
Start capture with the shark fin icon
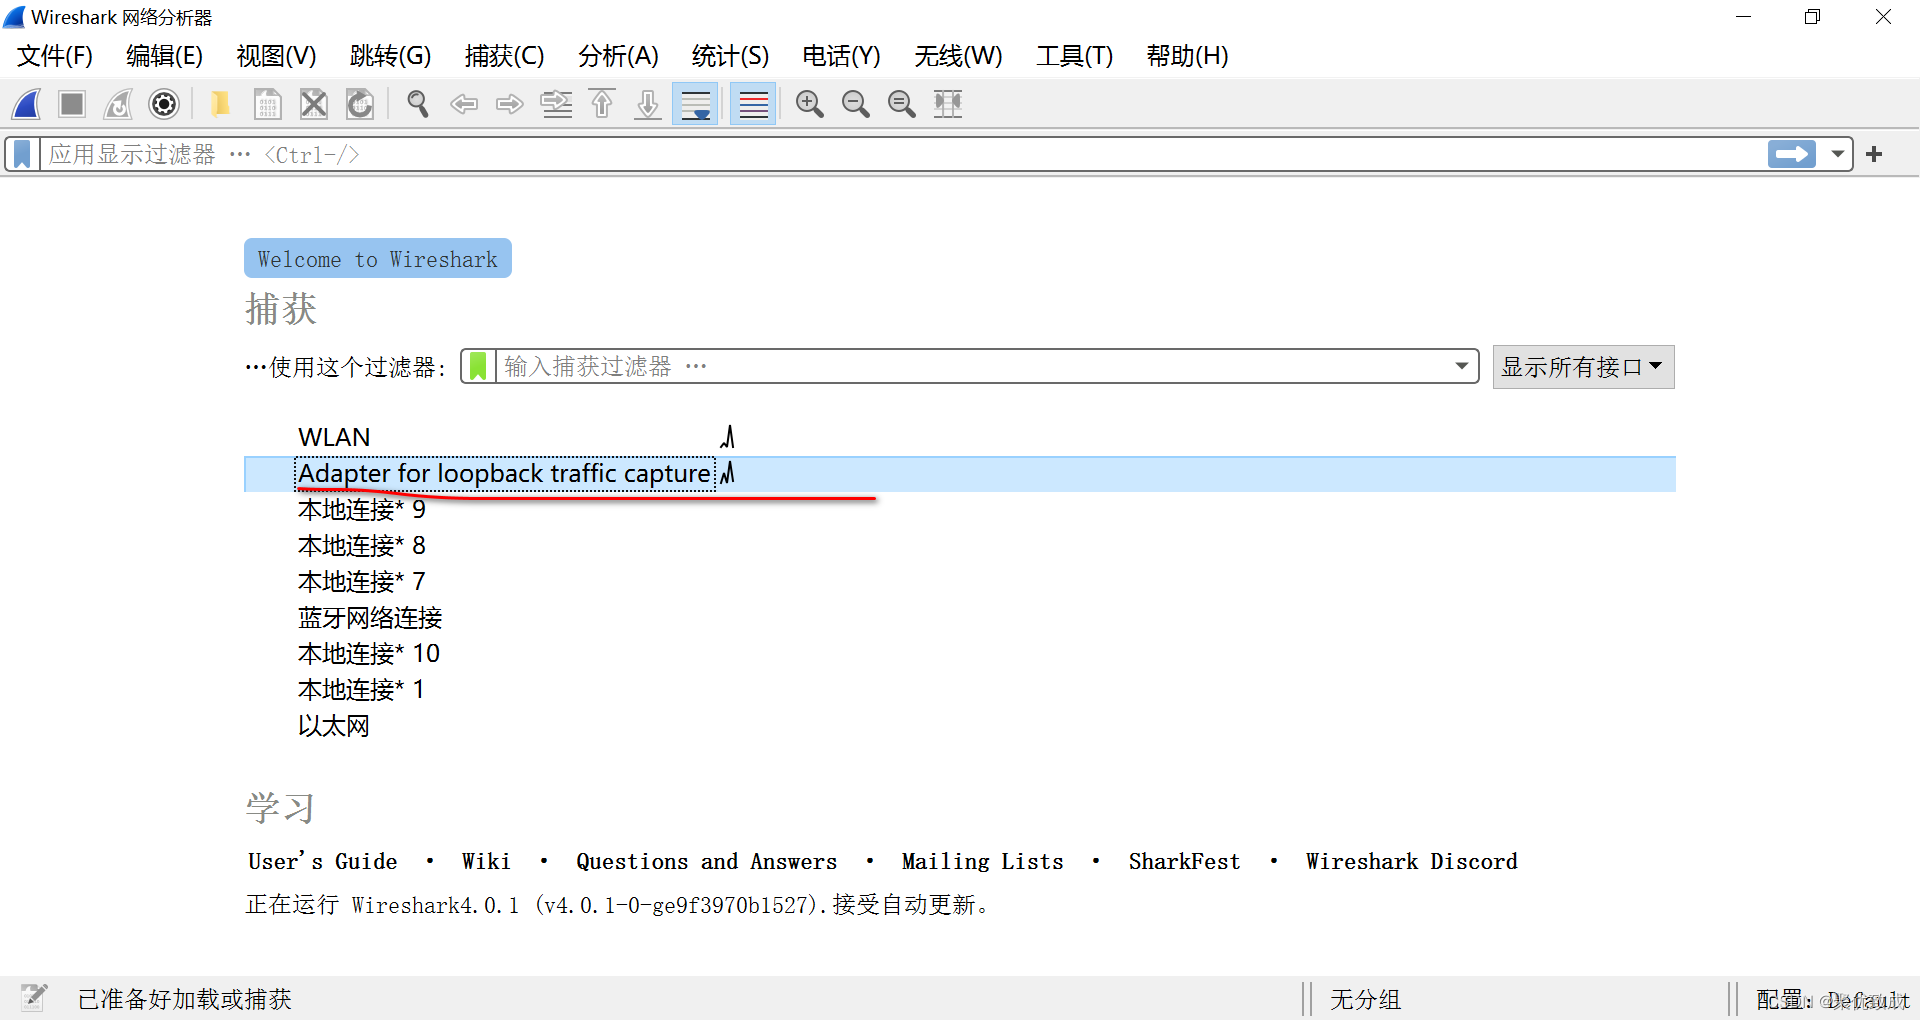[x=27, y=104]
